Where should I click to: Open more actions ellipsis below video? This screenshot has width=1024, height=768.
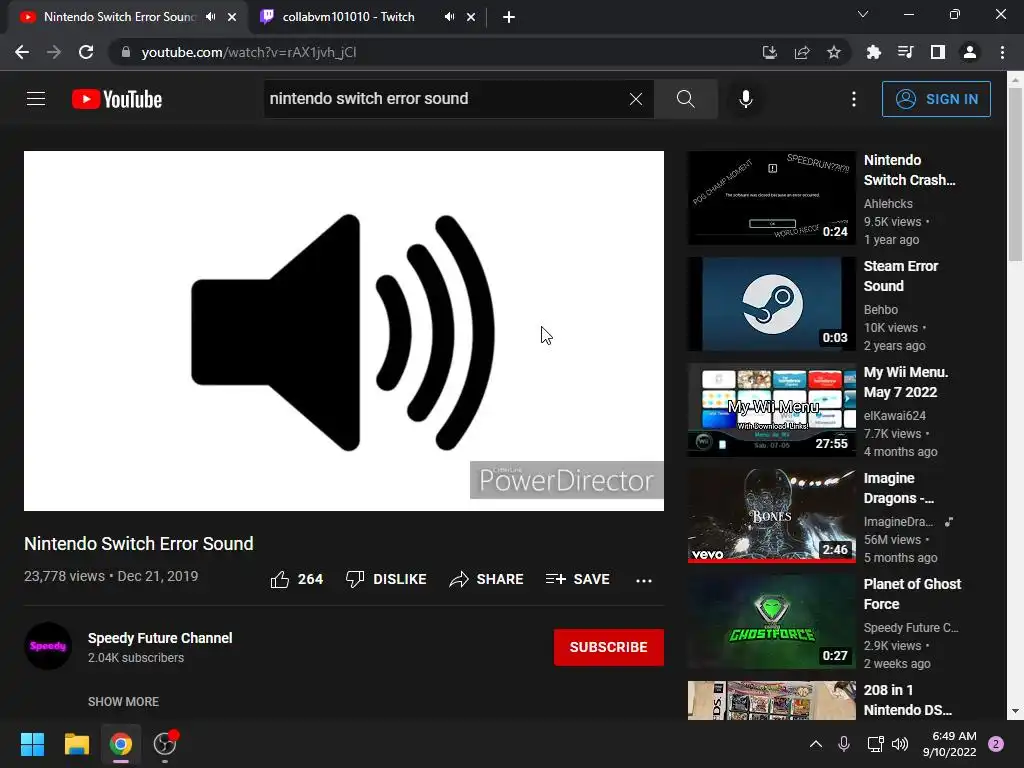[644, 580]
